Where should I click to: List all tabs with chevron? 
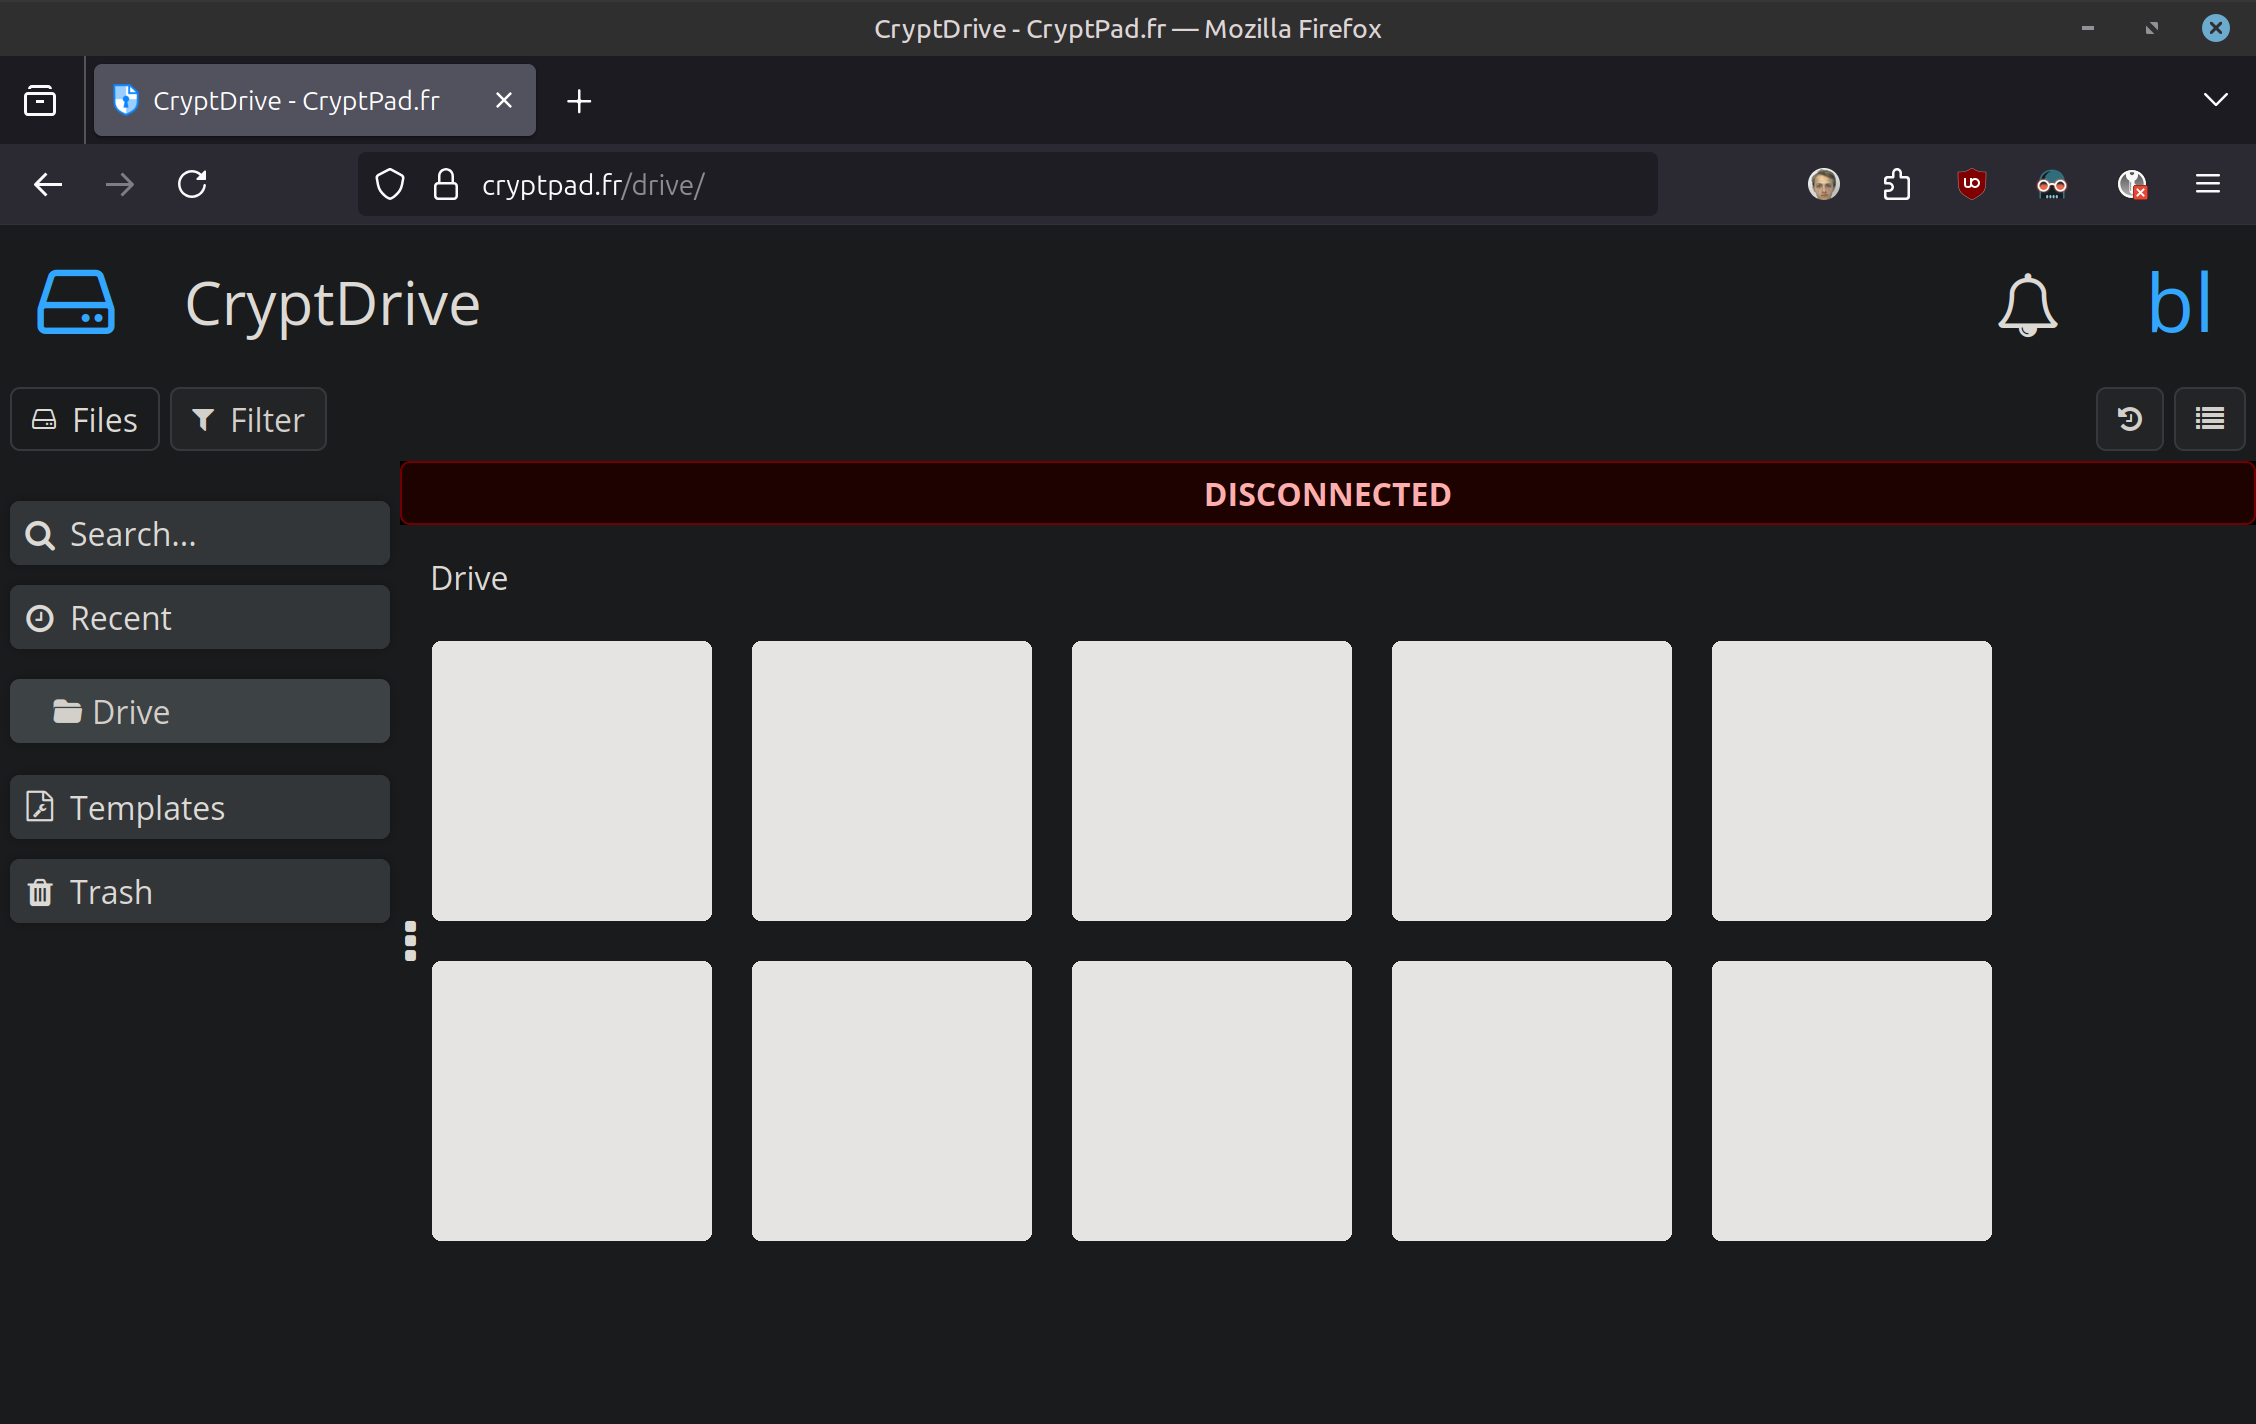[2215, 100]
